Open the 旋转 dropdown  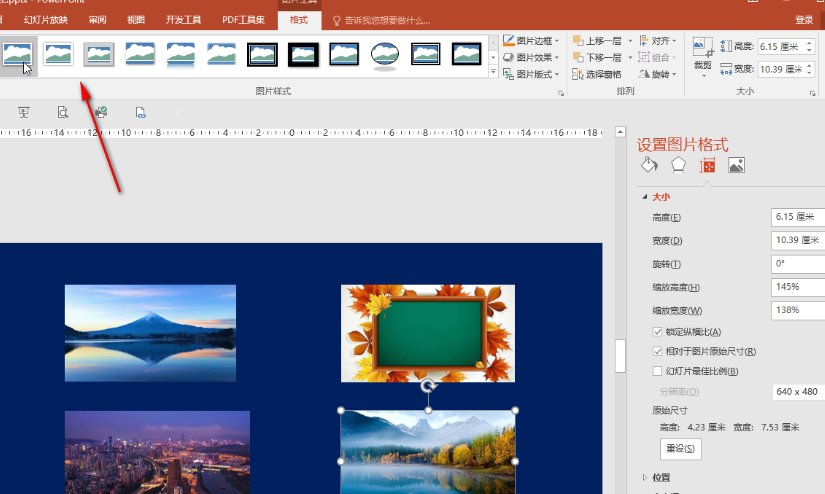658,74
